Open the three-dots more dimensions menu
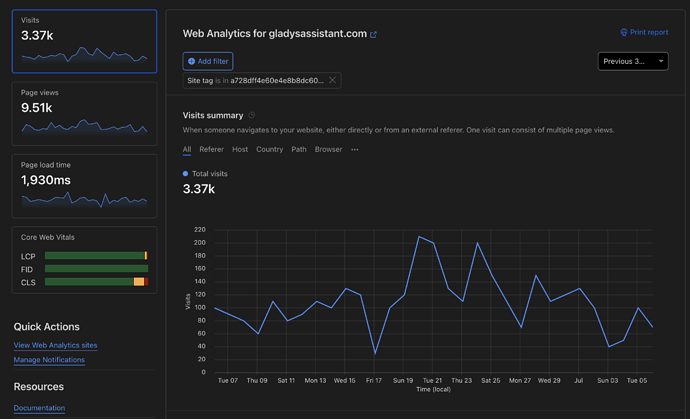The width and height of the screenshot is (690, 419). click(x=354, y=150)
